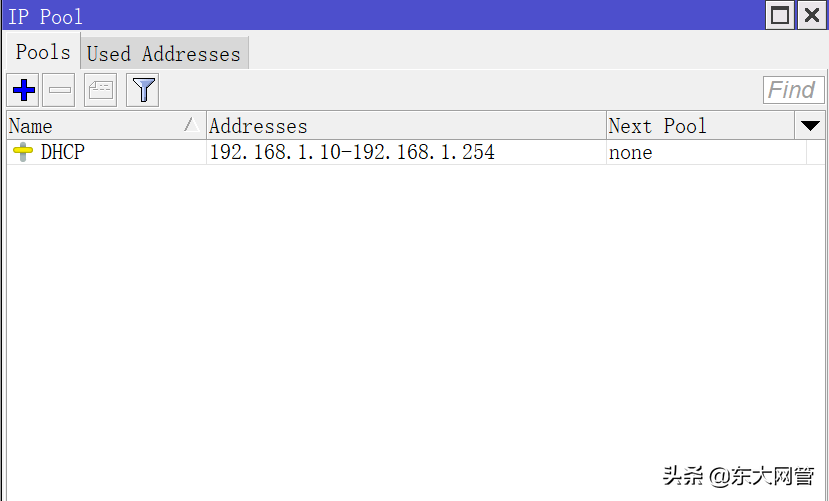This screenshot has height=501, width=829.
Task: Open the funnel Filter tool
Action: coord(144,91)
